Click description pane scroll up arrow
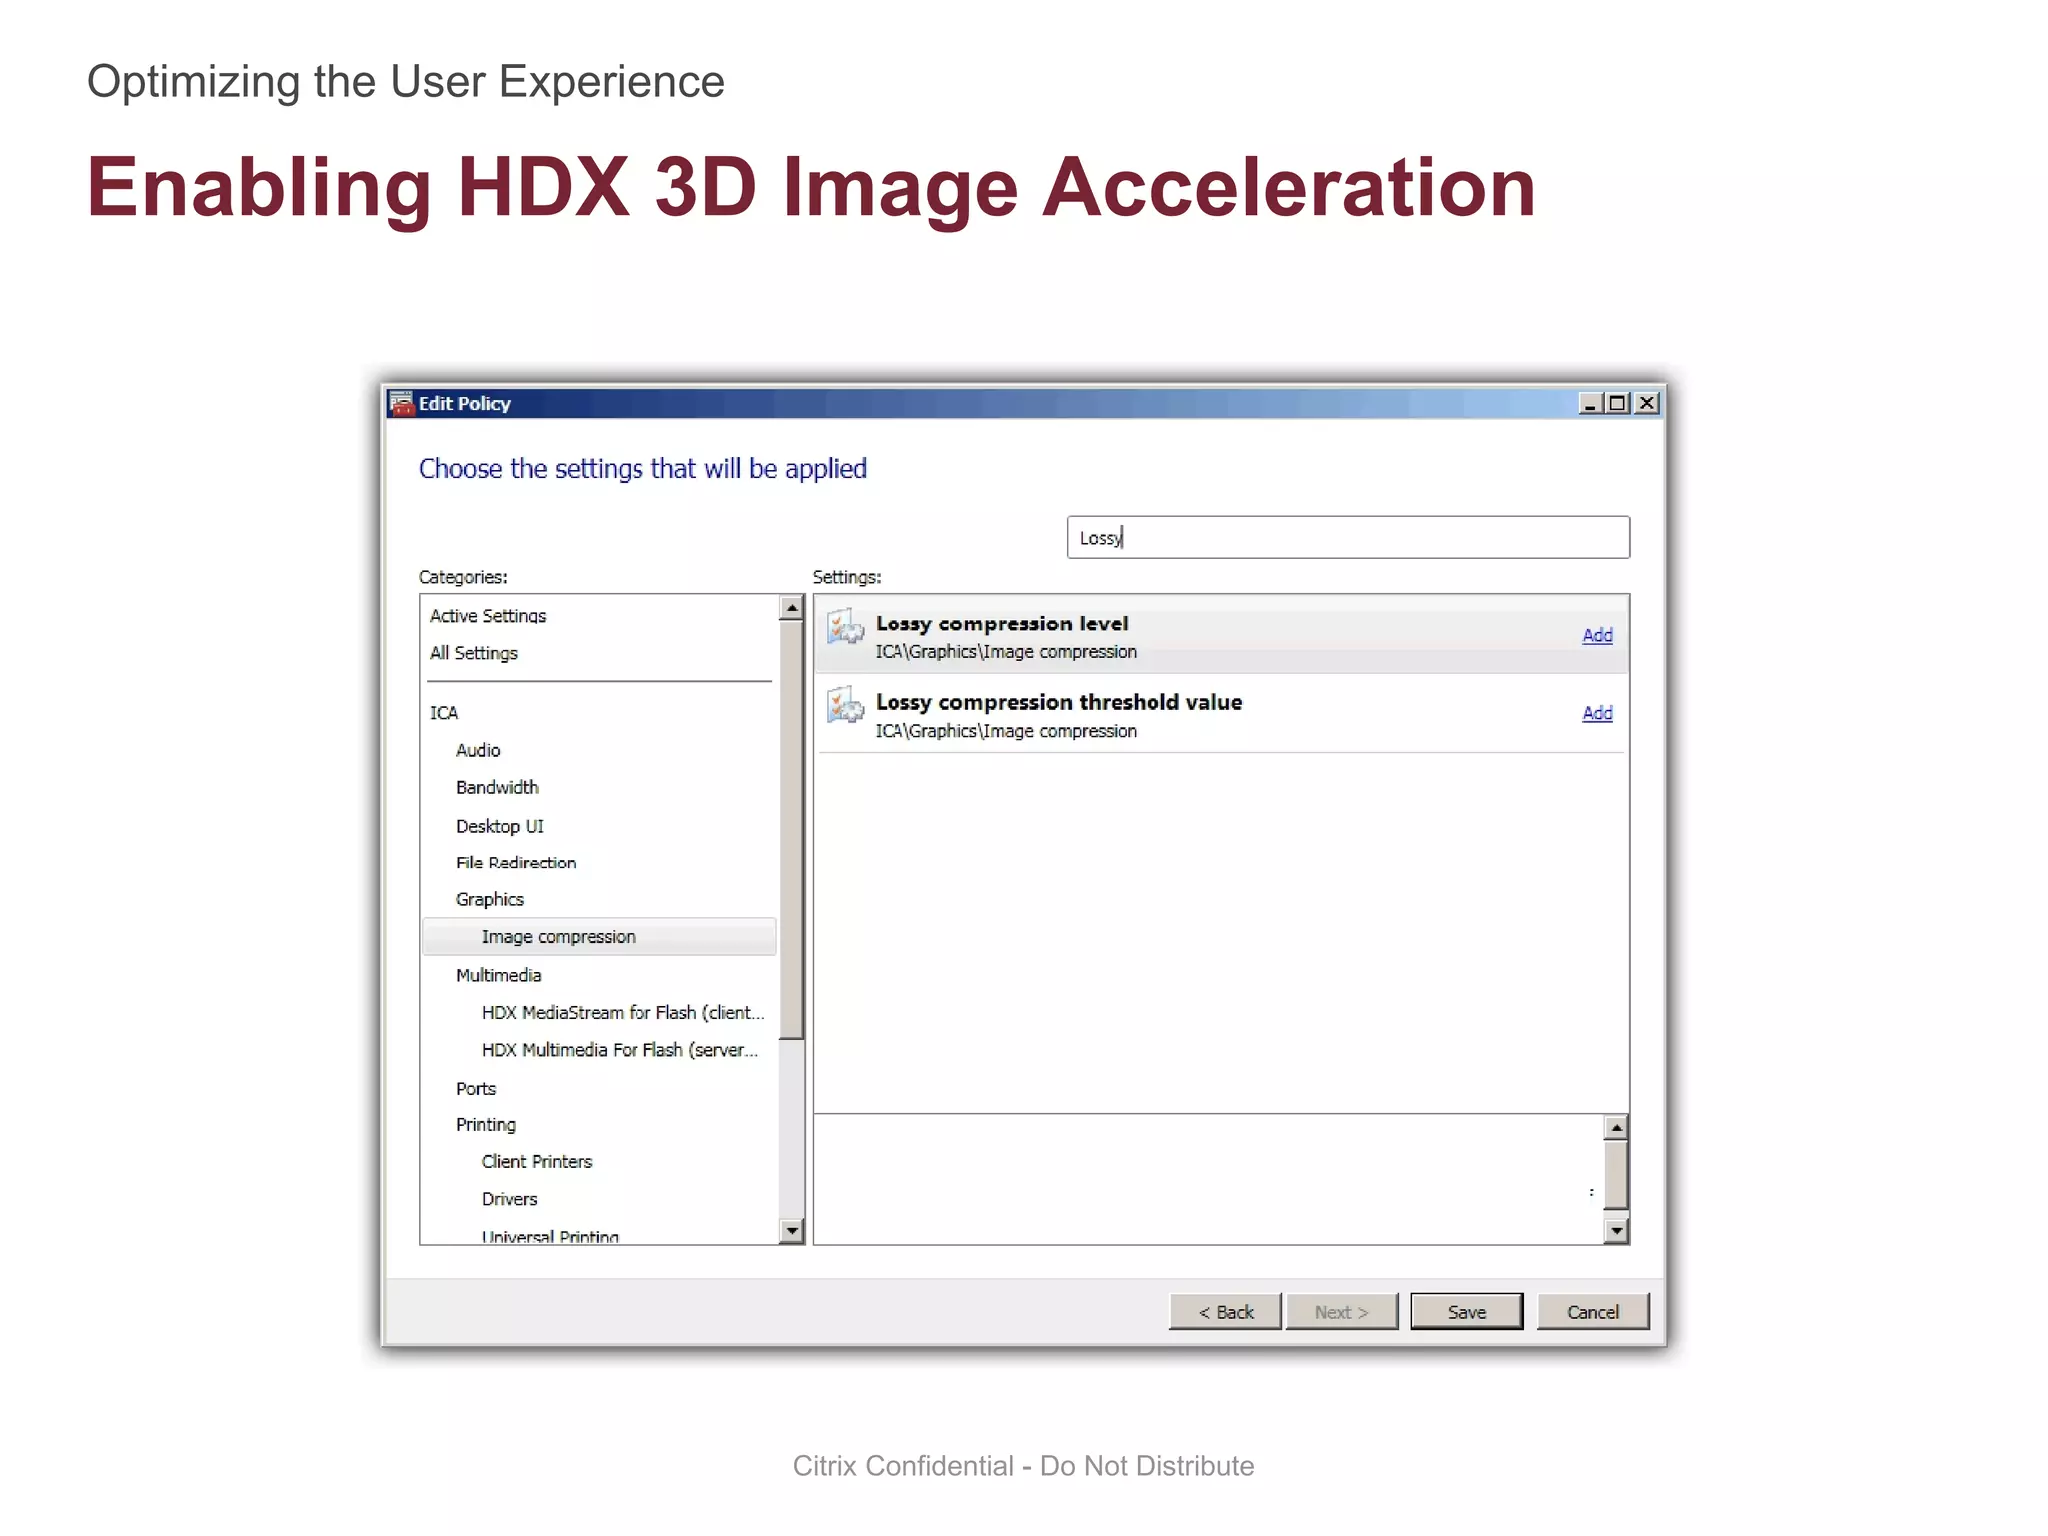 point(1616,1128)
